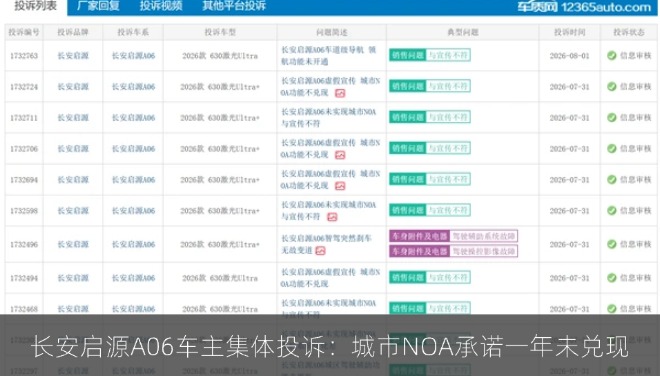Select complaint number 1732724
The image size is (660, 376).
pyautogui.click(x=24, y=87)
